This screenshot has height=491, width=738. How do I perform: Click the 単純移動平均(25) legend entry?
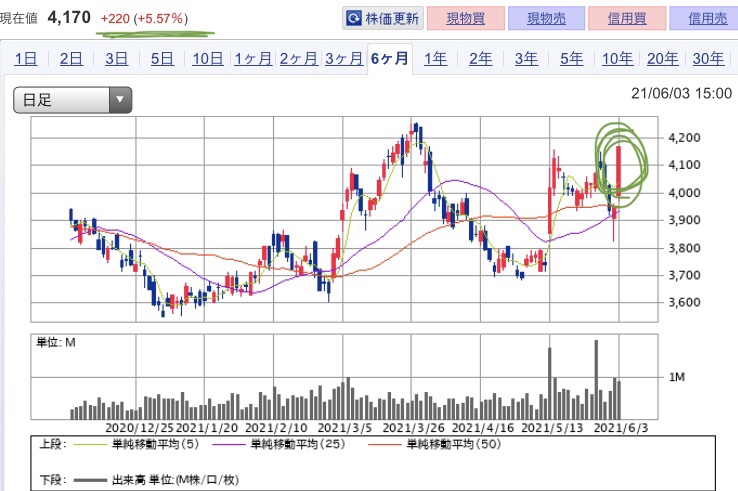pyautogui.click(x=279, y=444)
